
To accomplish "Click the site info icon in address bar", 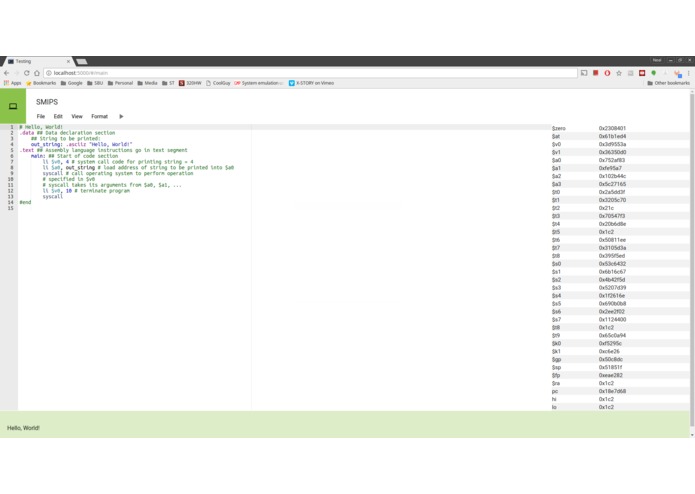I will click(49, 73).
